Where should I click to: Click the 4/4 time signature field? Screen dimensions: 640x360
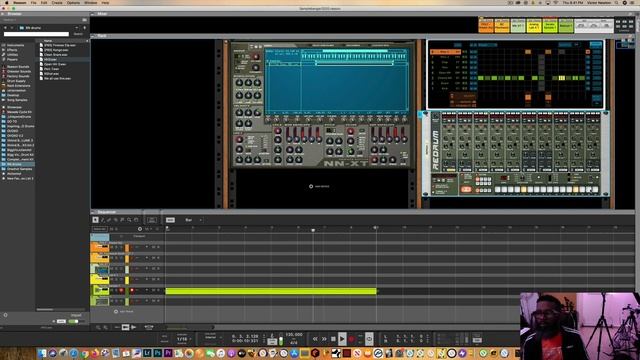[294, 342]
